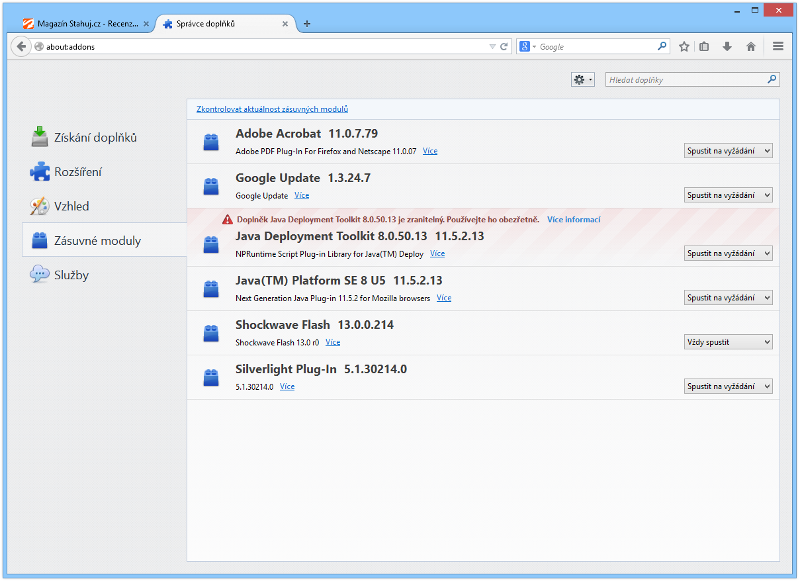Click the Silverlight Plug-In icon
Screen dimensions: 800x581
[211, 377]
